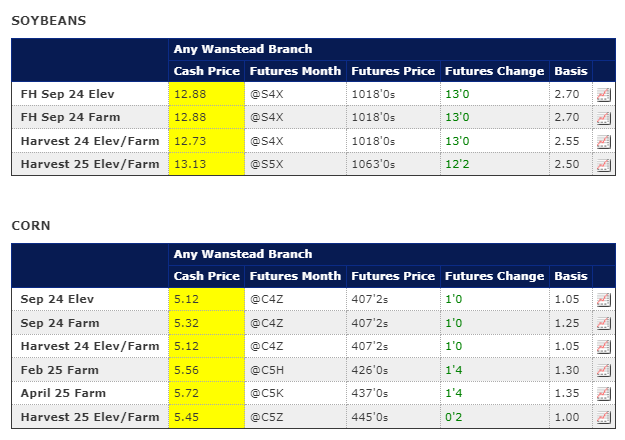Open chart icon for Sep 24 Elev corn

click(x=603, y=299)
